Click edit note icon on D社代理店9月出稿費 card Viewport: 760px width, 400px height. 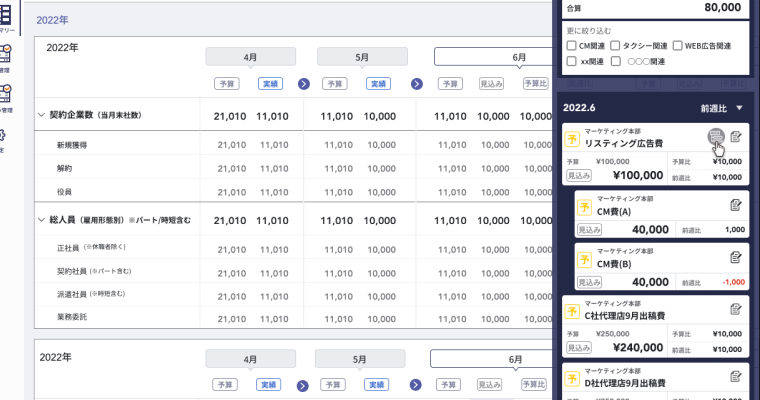[x=736, y=376]
